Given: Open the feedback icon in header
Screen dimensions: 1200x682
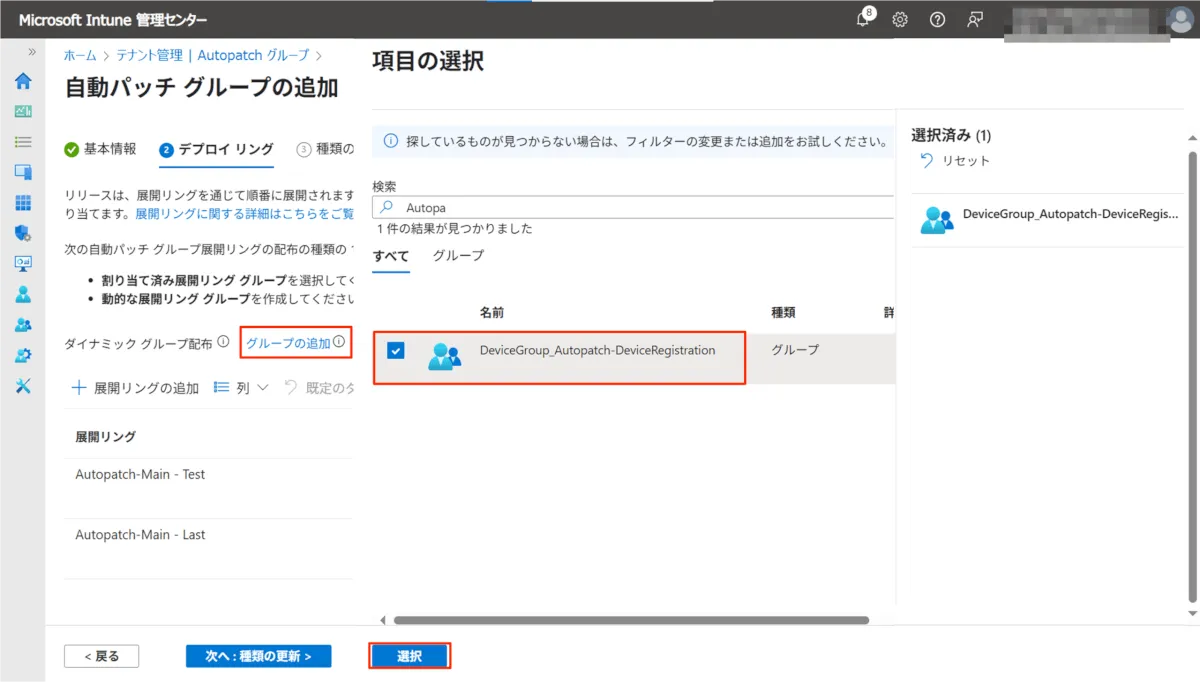Looking at the screenshot, I should coord(975,20).
